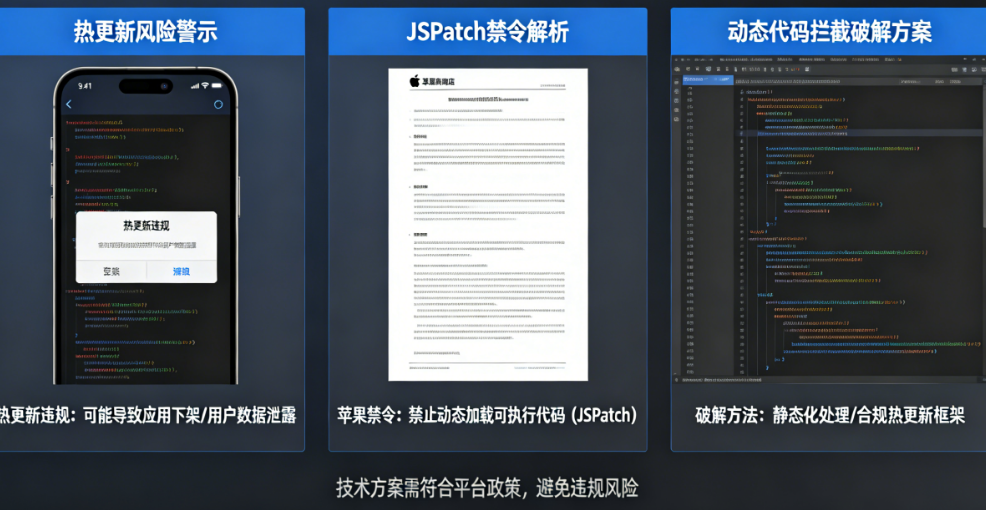The width and height of the screenshot is (986, 510).
Task: Click the Wi-Fi icon in phone status bar
Action: (x=206, y=85)
